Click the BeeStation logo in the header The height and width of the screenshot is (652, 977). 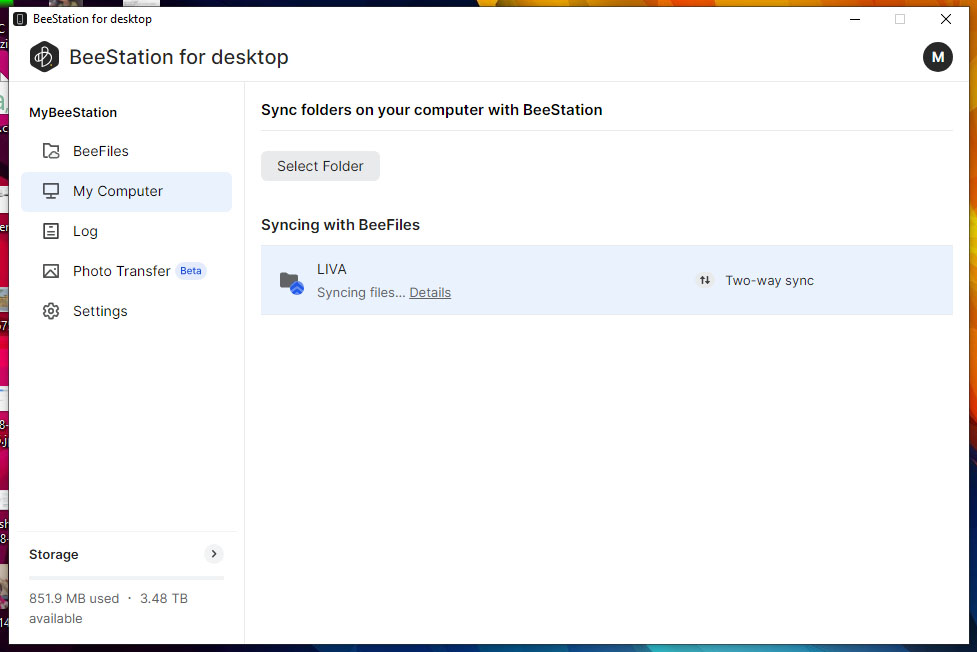(44, 57)
